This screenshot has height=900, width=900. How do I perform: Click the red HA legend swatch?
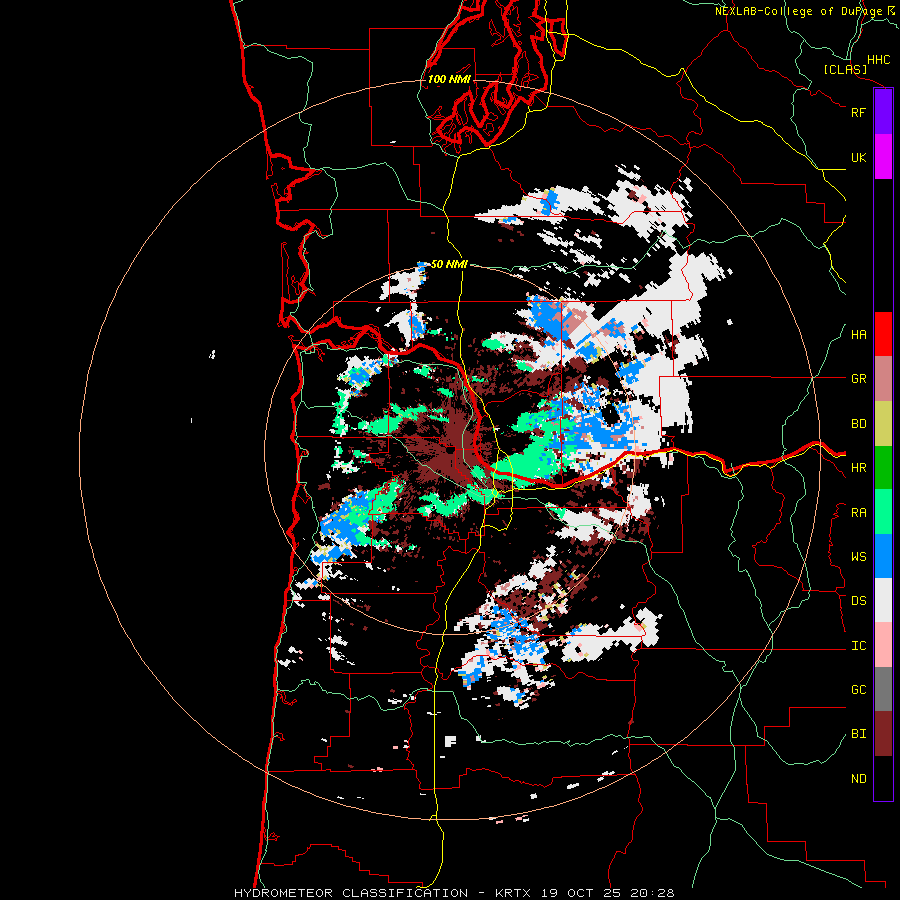pyautogui.click(x=883, y=334)
